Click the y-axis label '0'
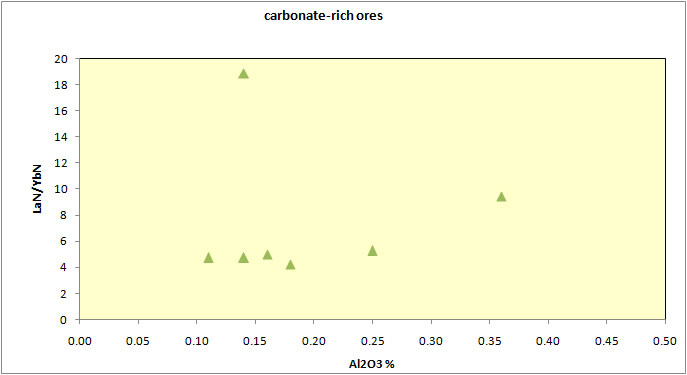 pos(64,320)
